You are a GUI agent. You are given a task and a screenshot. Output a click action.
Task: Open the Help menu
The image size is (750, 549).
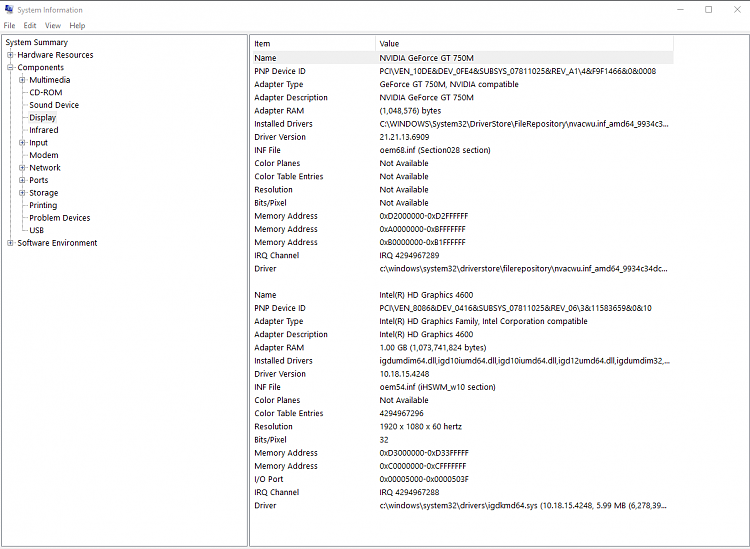tap(77, 25)
